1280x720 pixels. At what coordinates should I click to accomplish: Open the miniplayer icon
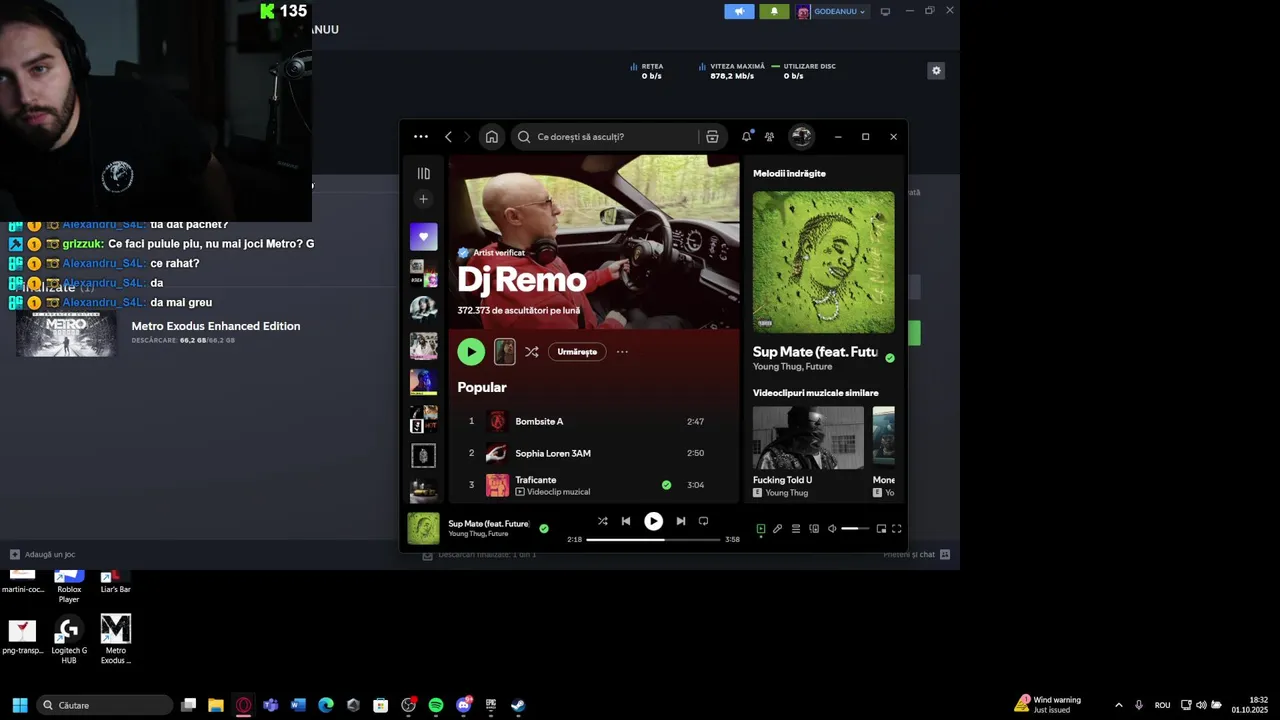[x=881, y=529]
